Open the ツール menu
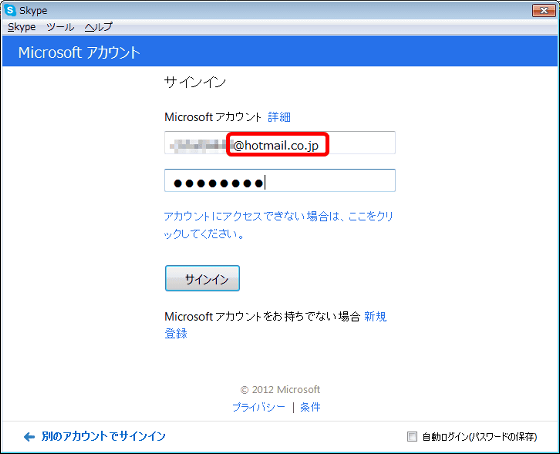 [60, 27]
